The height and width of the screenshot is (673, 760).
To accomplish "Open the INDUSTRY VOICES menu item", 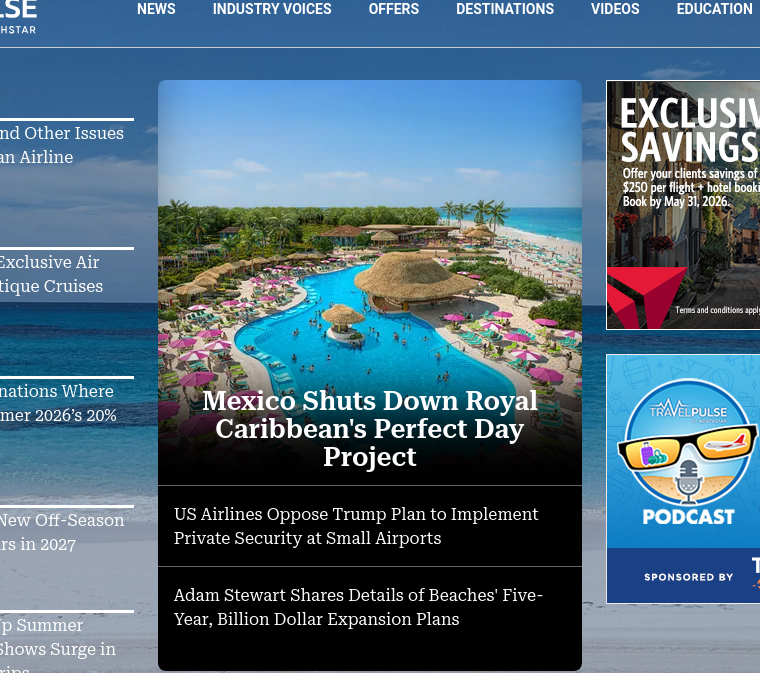I will coord(272,9).
